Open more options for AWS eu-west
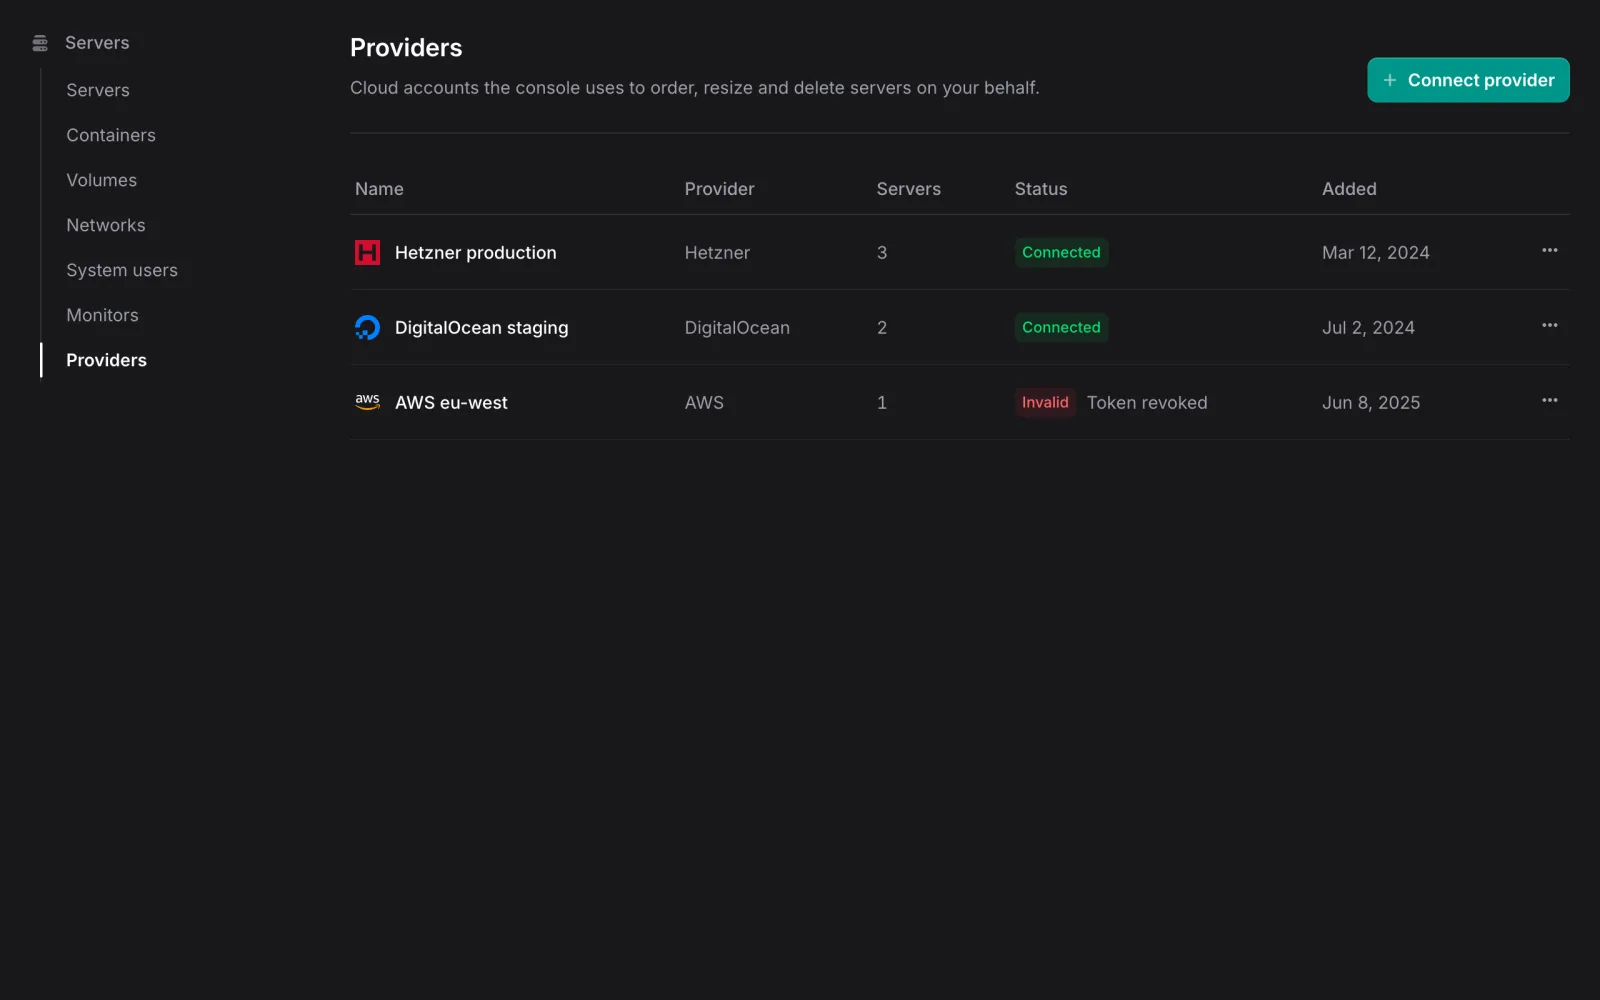The height and width of the screenshot is (1000, 1600). 1549,401
